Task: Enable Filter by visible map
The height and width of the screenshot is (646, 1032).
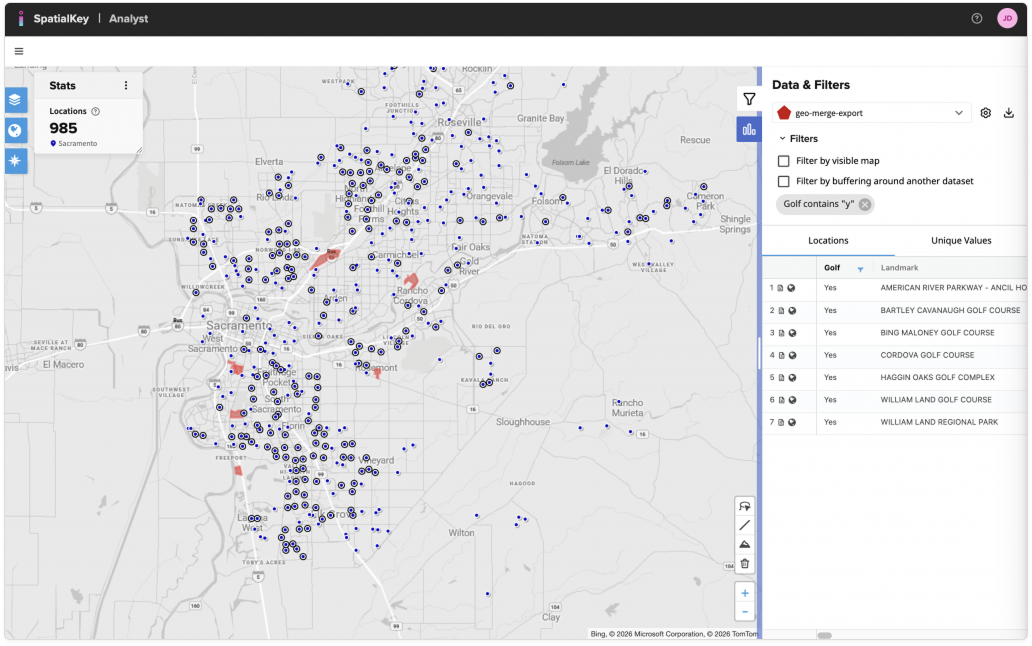Action: 784,161
